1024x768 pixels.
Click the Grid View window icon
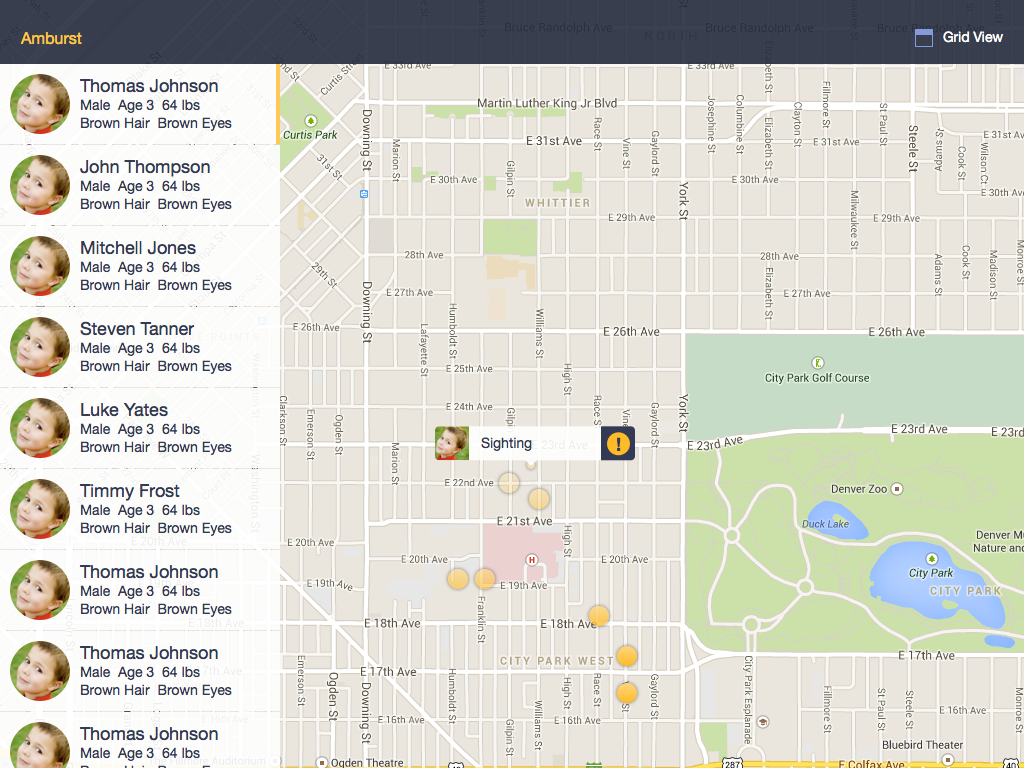[923, 38]
